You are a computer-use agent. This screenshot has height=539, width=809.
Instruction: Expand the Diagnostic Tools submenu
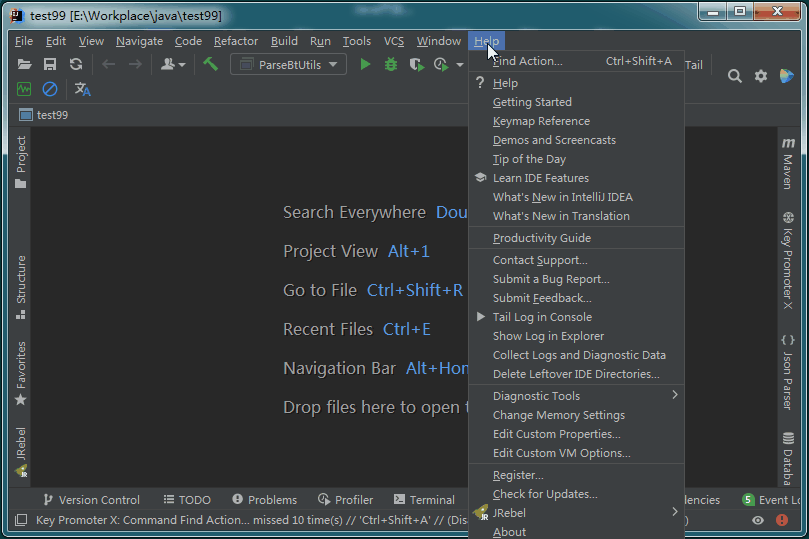pos(576,396)
